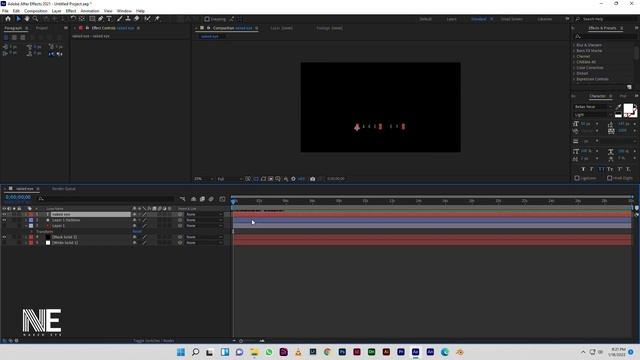The image size is (640, 360).
Task: Click left-align text icon in Paragraph panel
Action: coord(6,38)
